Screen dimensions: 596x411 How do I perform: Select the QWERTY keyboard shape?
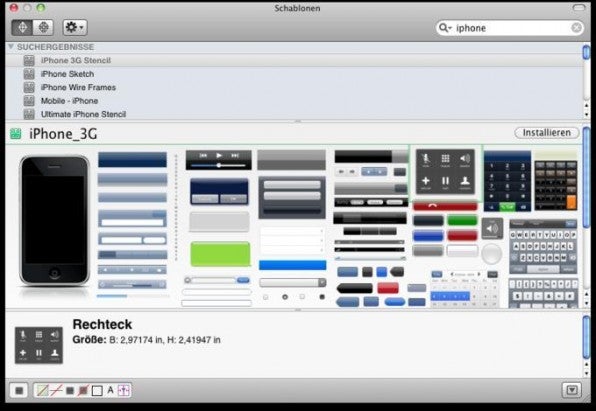pyautogui.click(x=543, y=247)
